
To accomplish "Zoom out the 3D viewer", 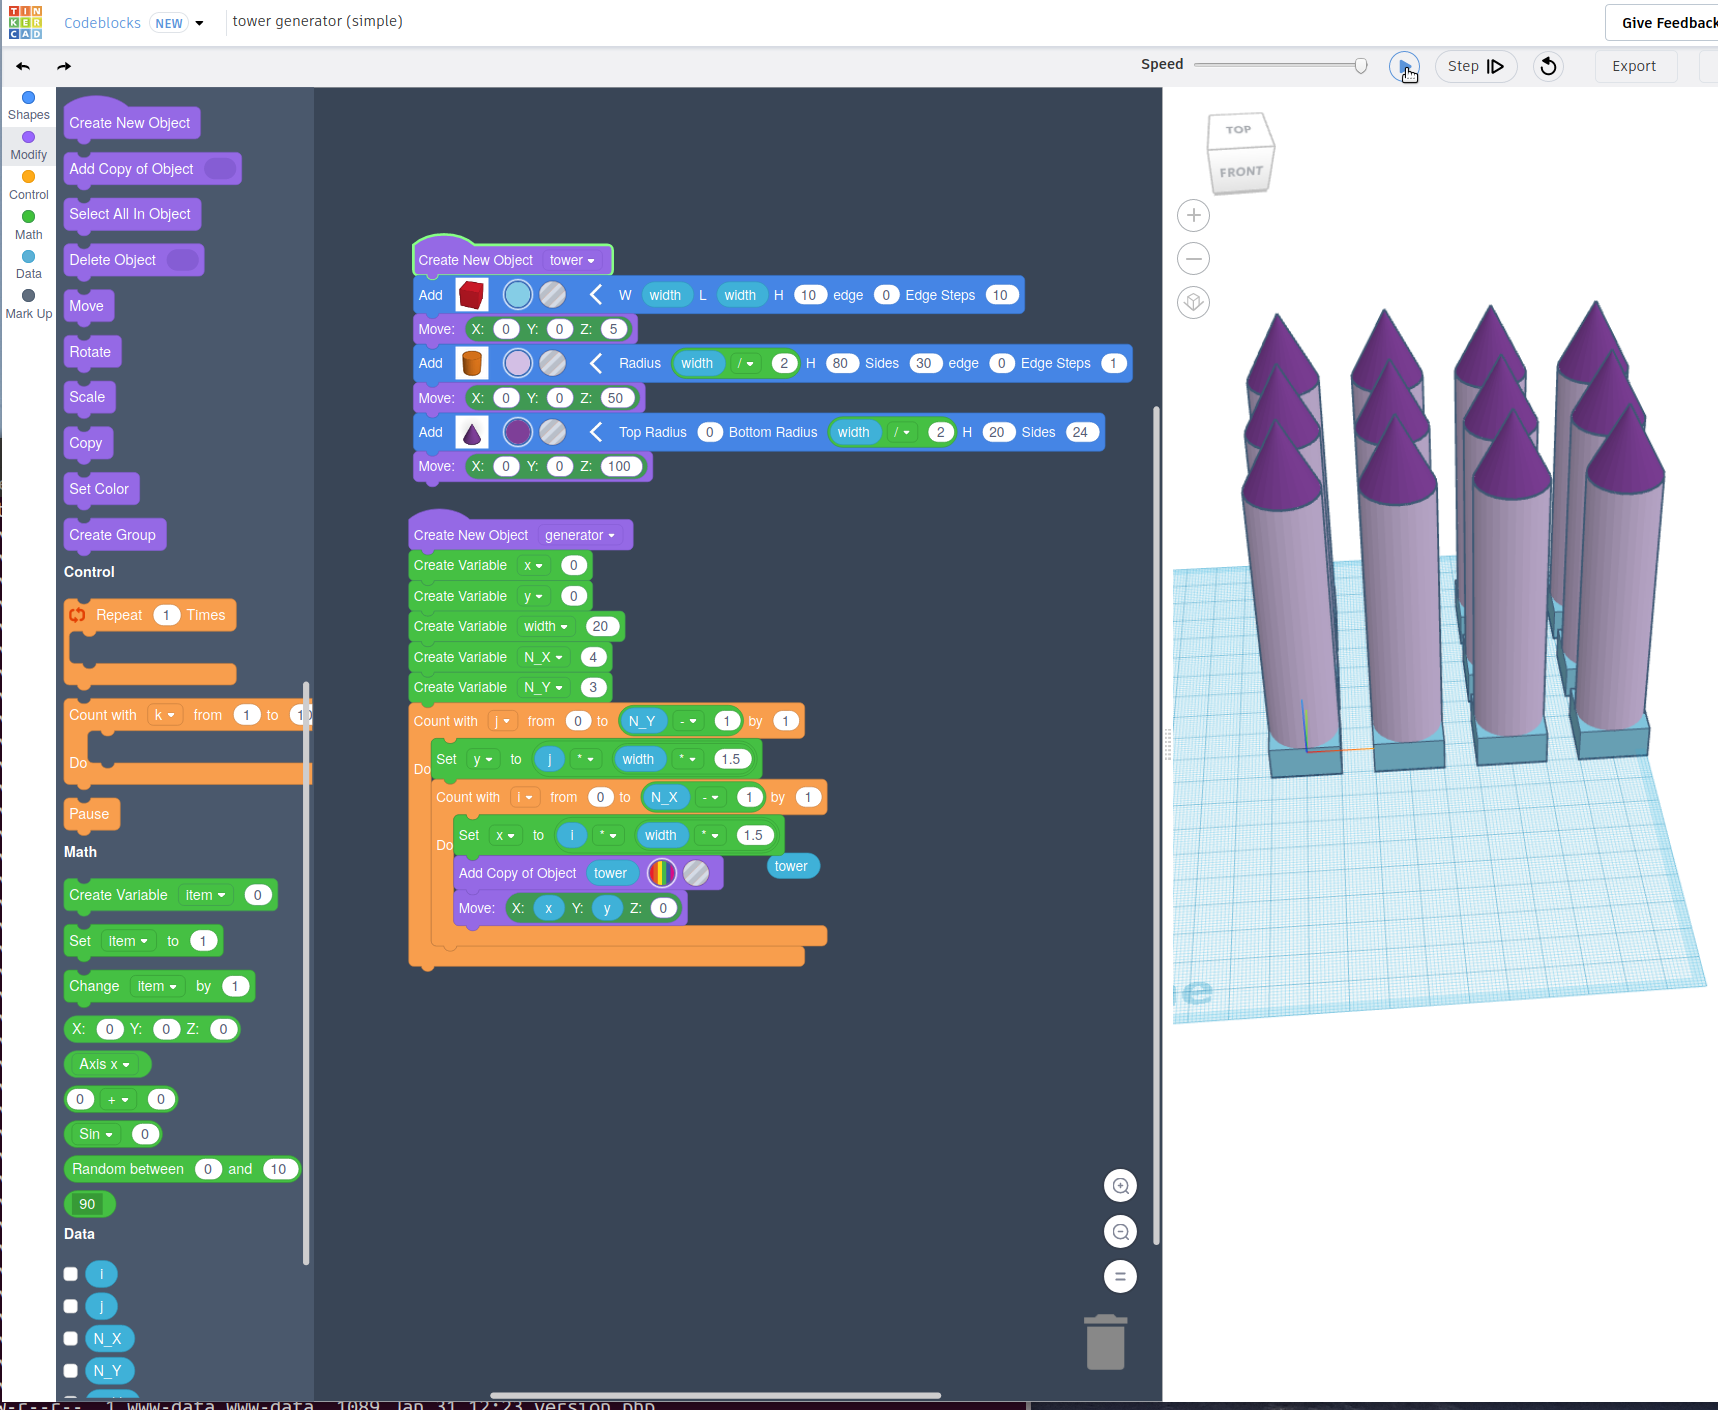I will [1193, 259].
